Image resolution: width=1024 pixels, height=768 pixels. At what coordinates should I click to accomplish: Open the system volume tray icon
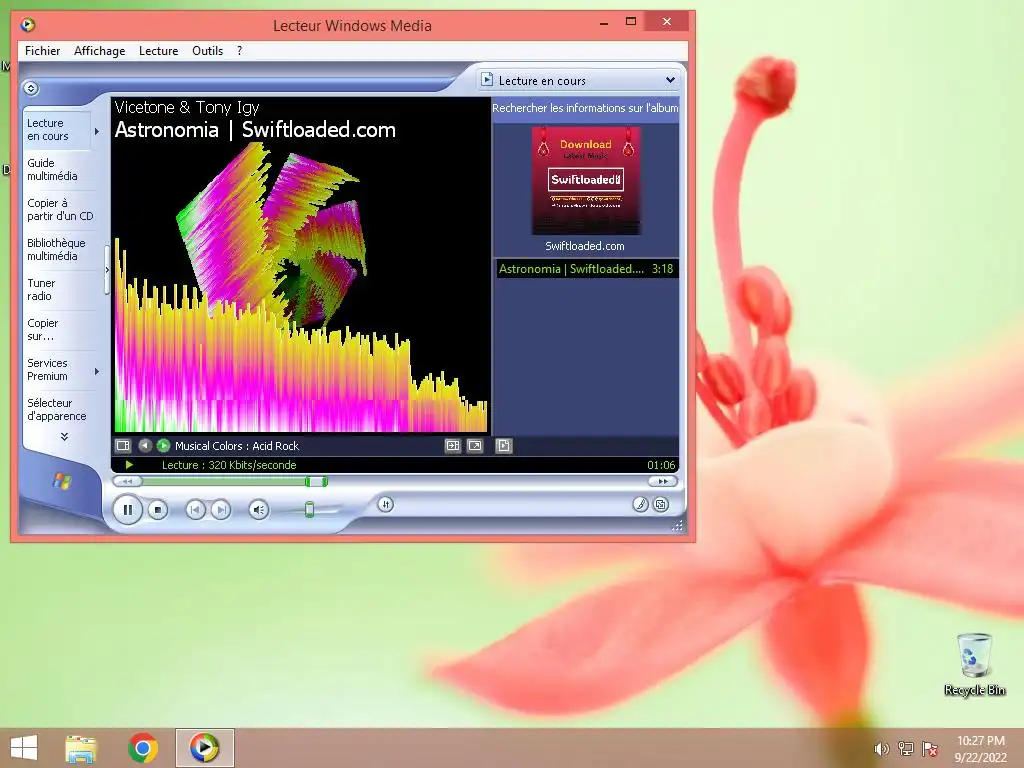tap(881, 749)
